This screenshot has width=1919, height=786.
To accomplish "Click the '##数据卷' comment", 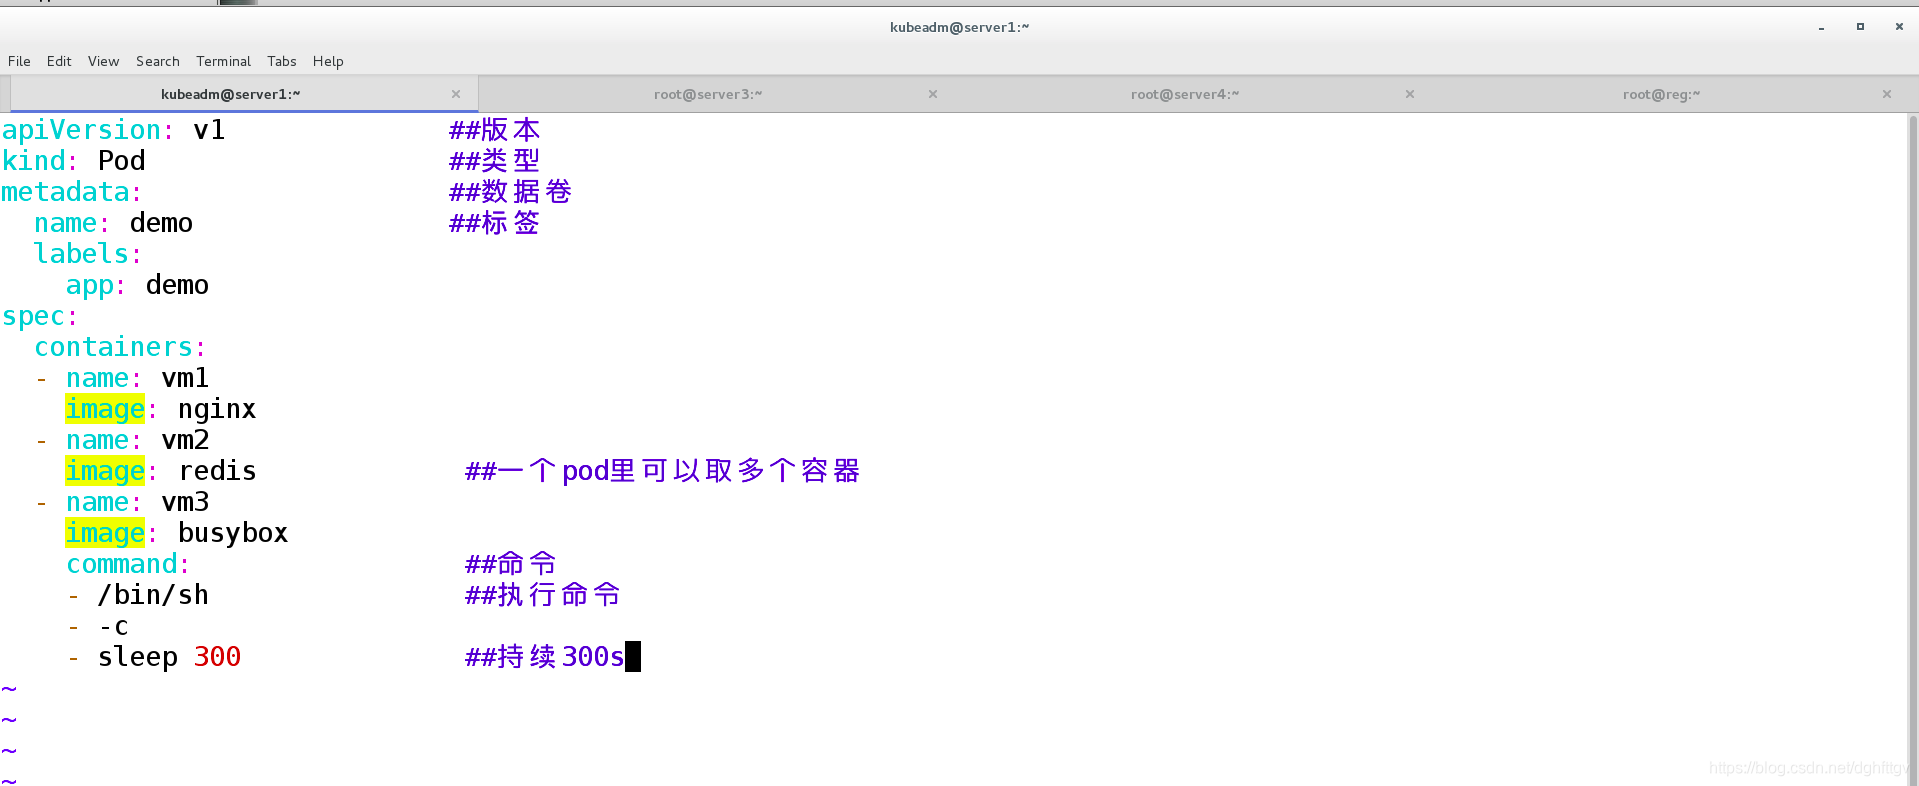I will point(511,192).
